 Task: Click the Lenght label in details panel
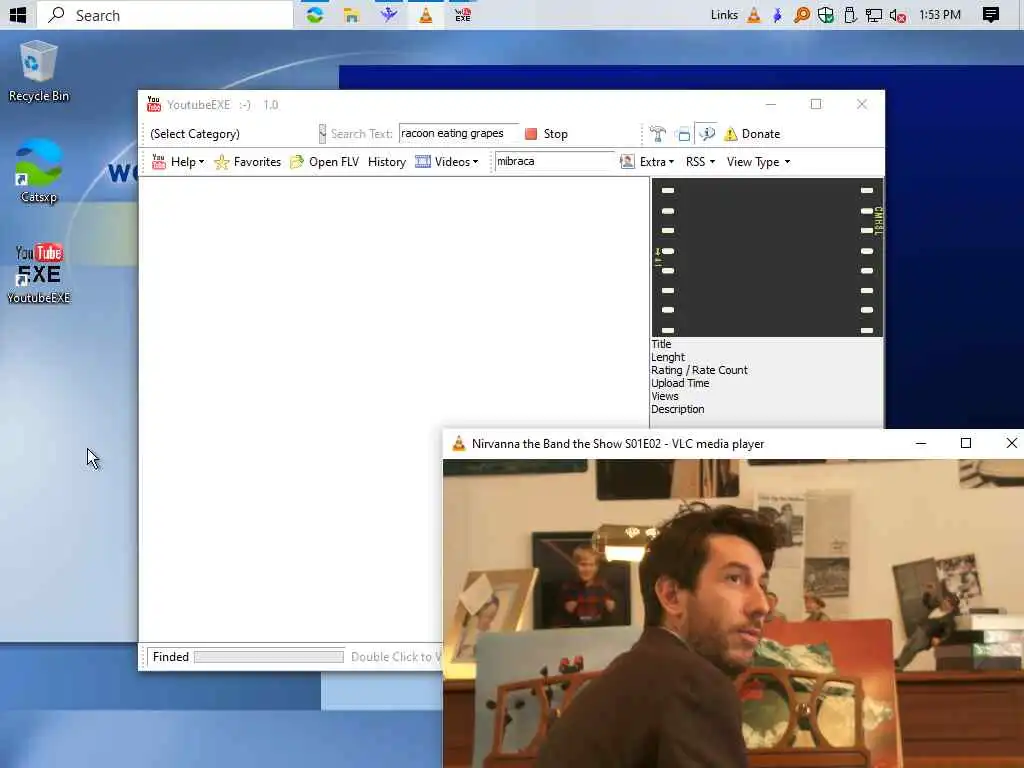(667, 357)
